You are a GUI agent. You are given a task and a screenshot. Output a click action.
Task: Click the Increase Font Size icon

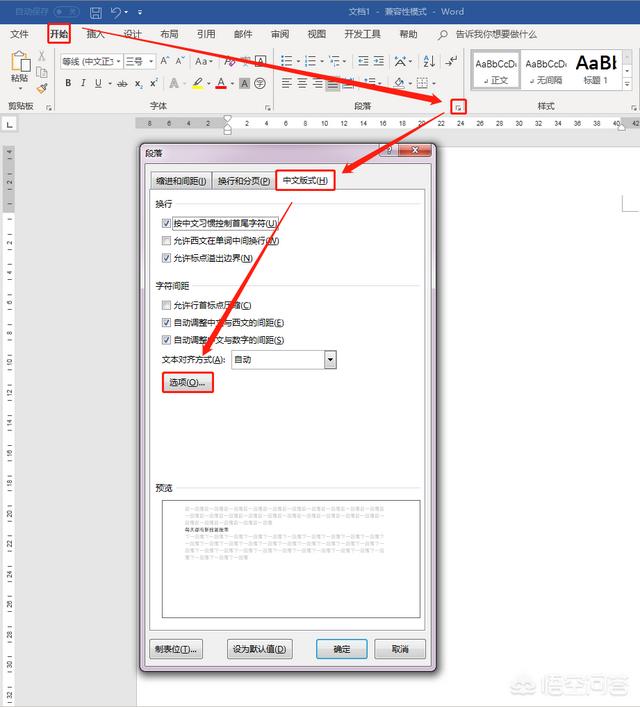165,61
